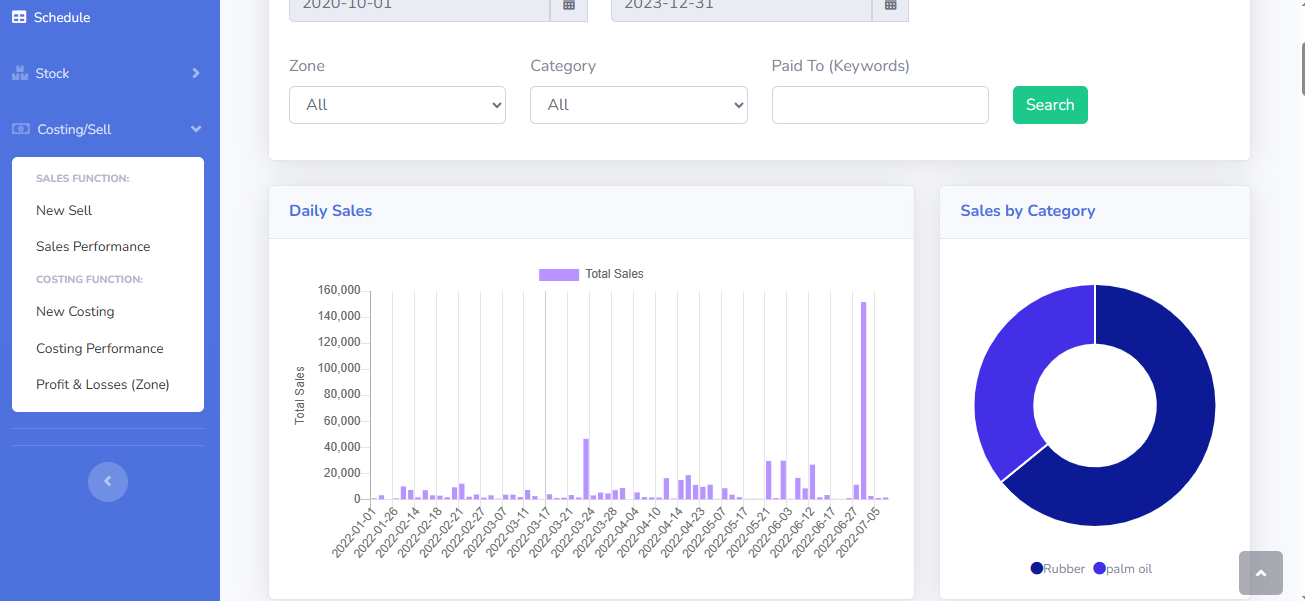Go to Sales Performance page

click(93, 246)
